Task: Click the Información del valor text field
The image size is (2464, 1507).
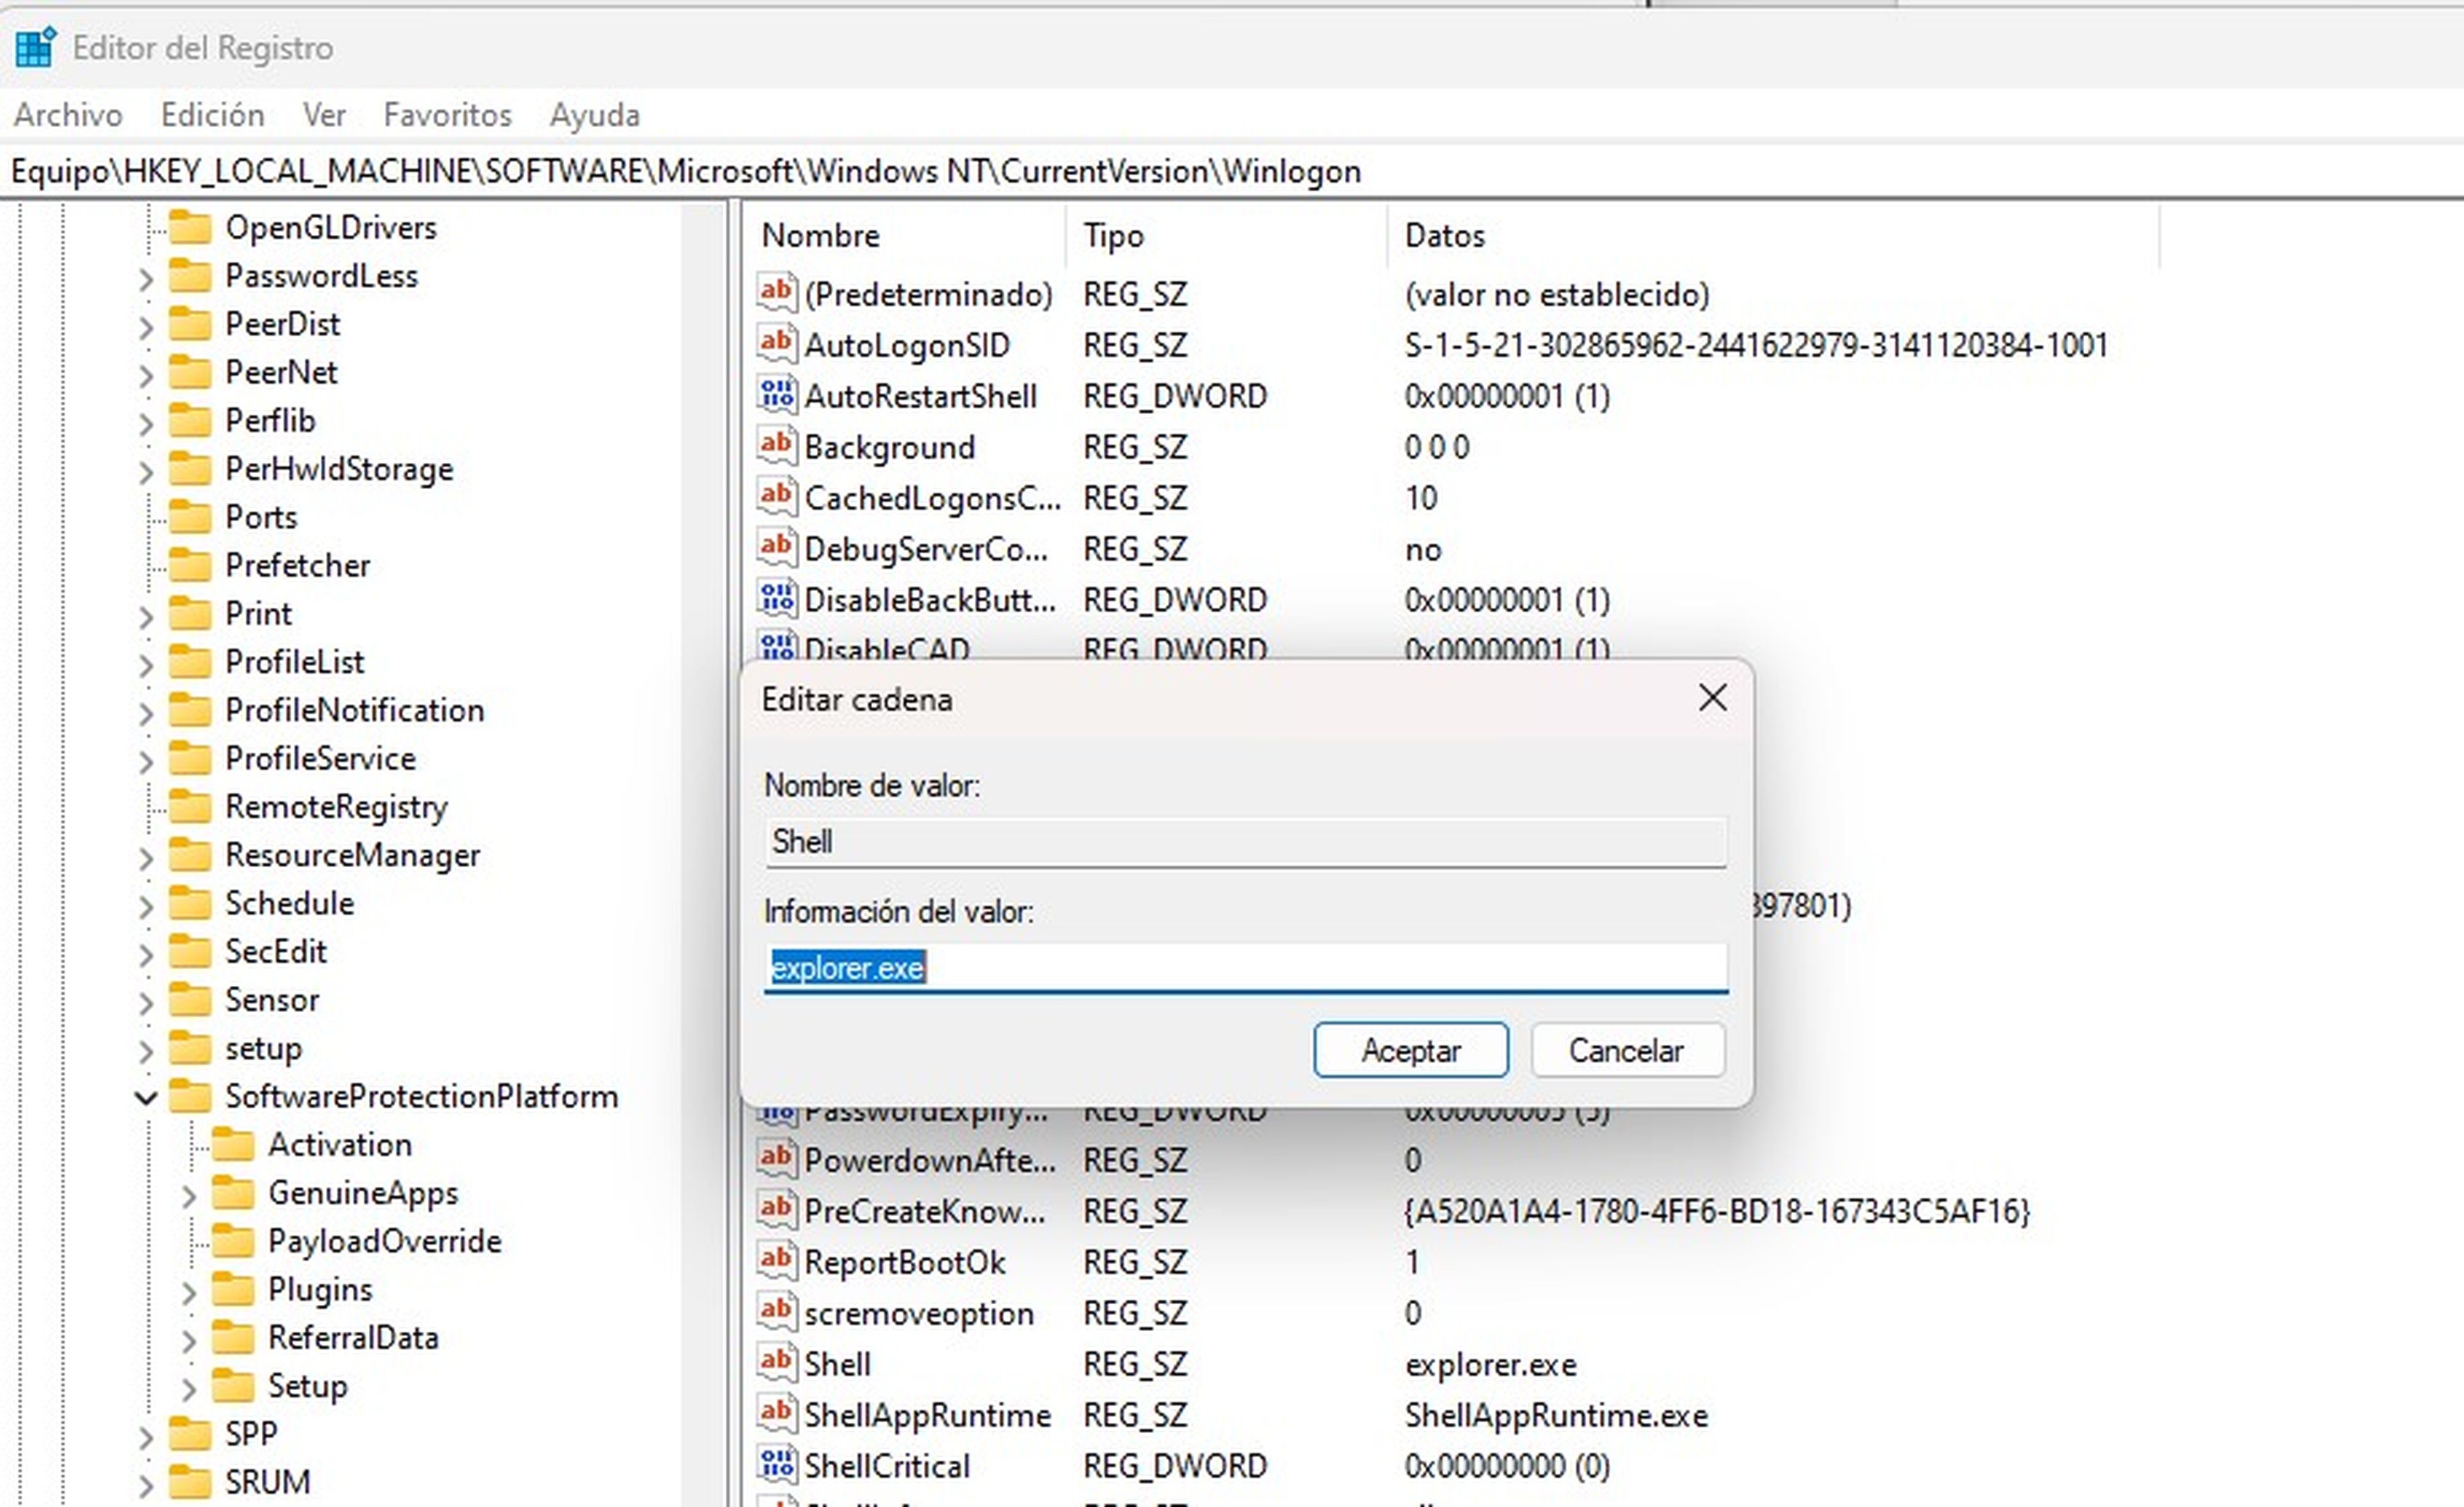Action: tap(1245, 968)
